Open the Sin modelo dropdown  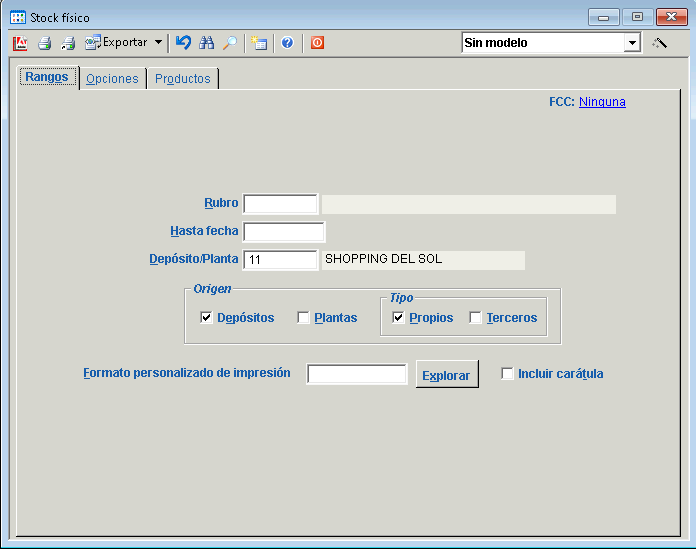(632, 43)
